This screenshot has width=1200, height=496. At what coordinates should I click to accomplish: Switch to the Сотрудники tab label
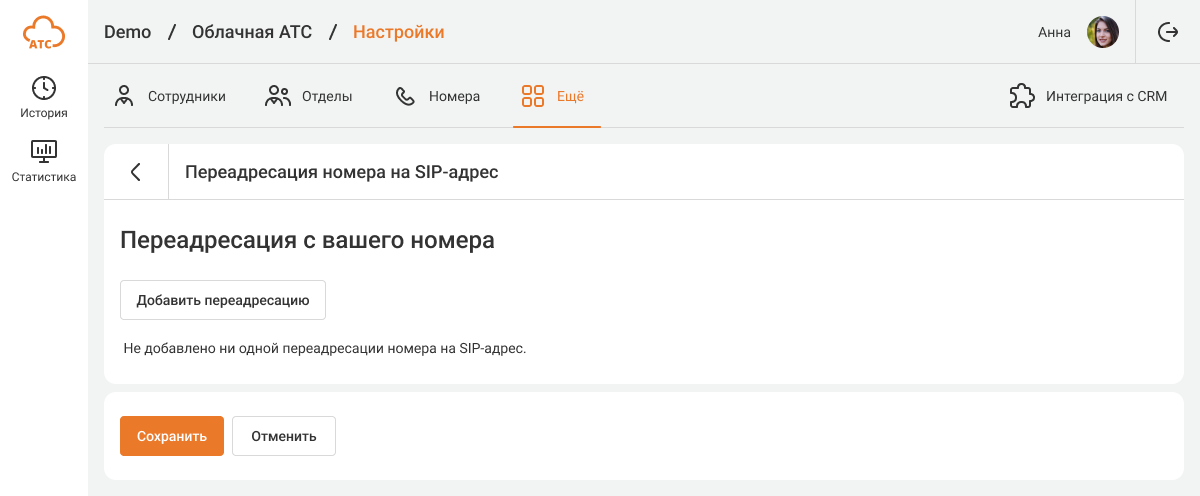(187, 97)
